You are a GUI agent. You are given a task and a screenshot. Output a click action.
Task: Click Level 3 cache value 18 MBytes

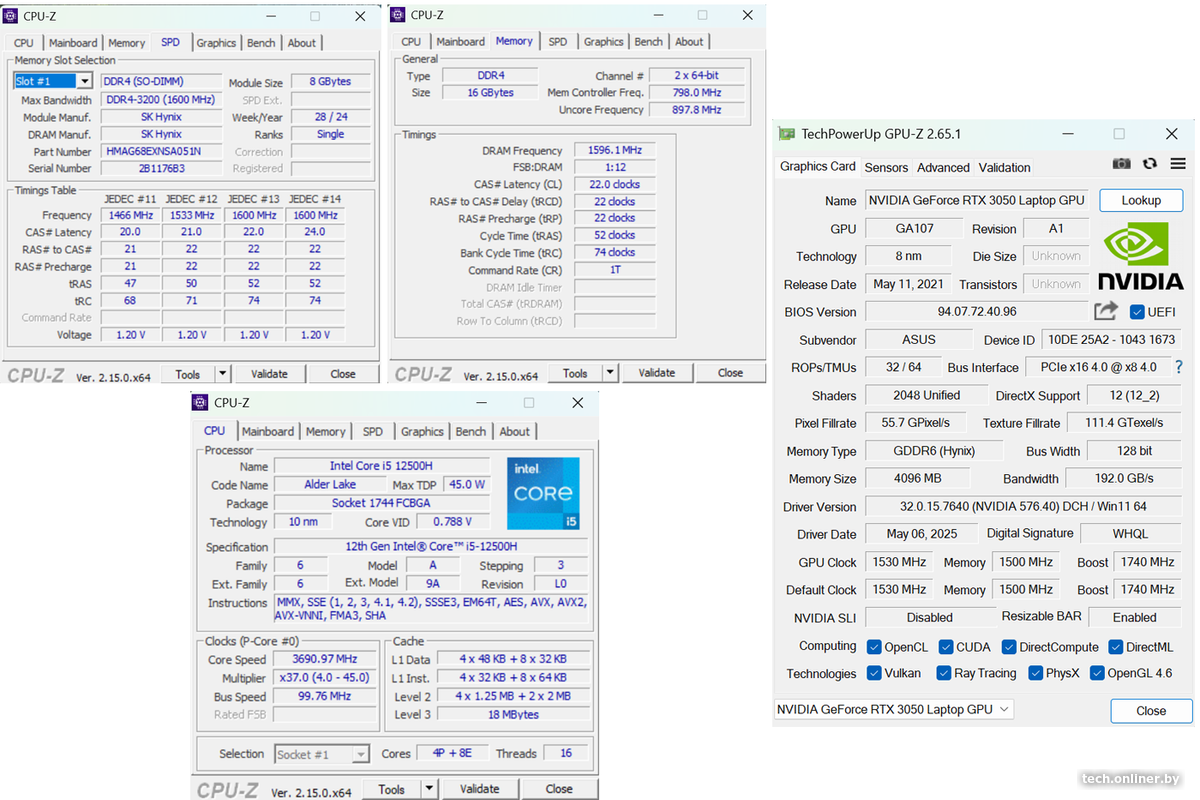coord(514,714)
